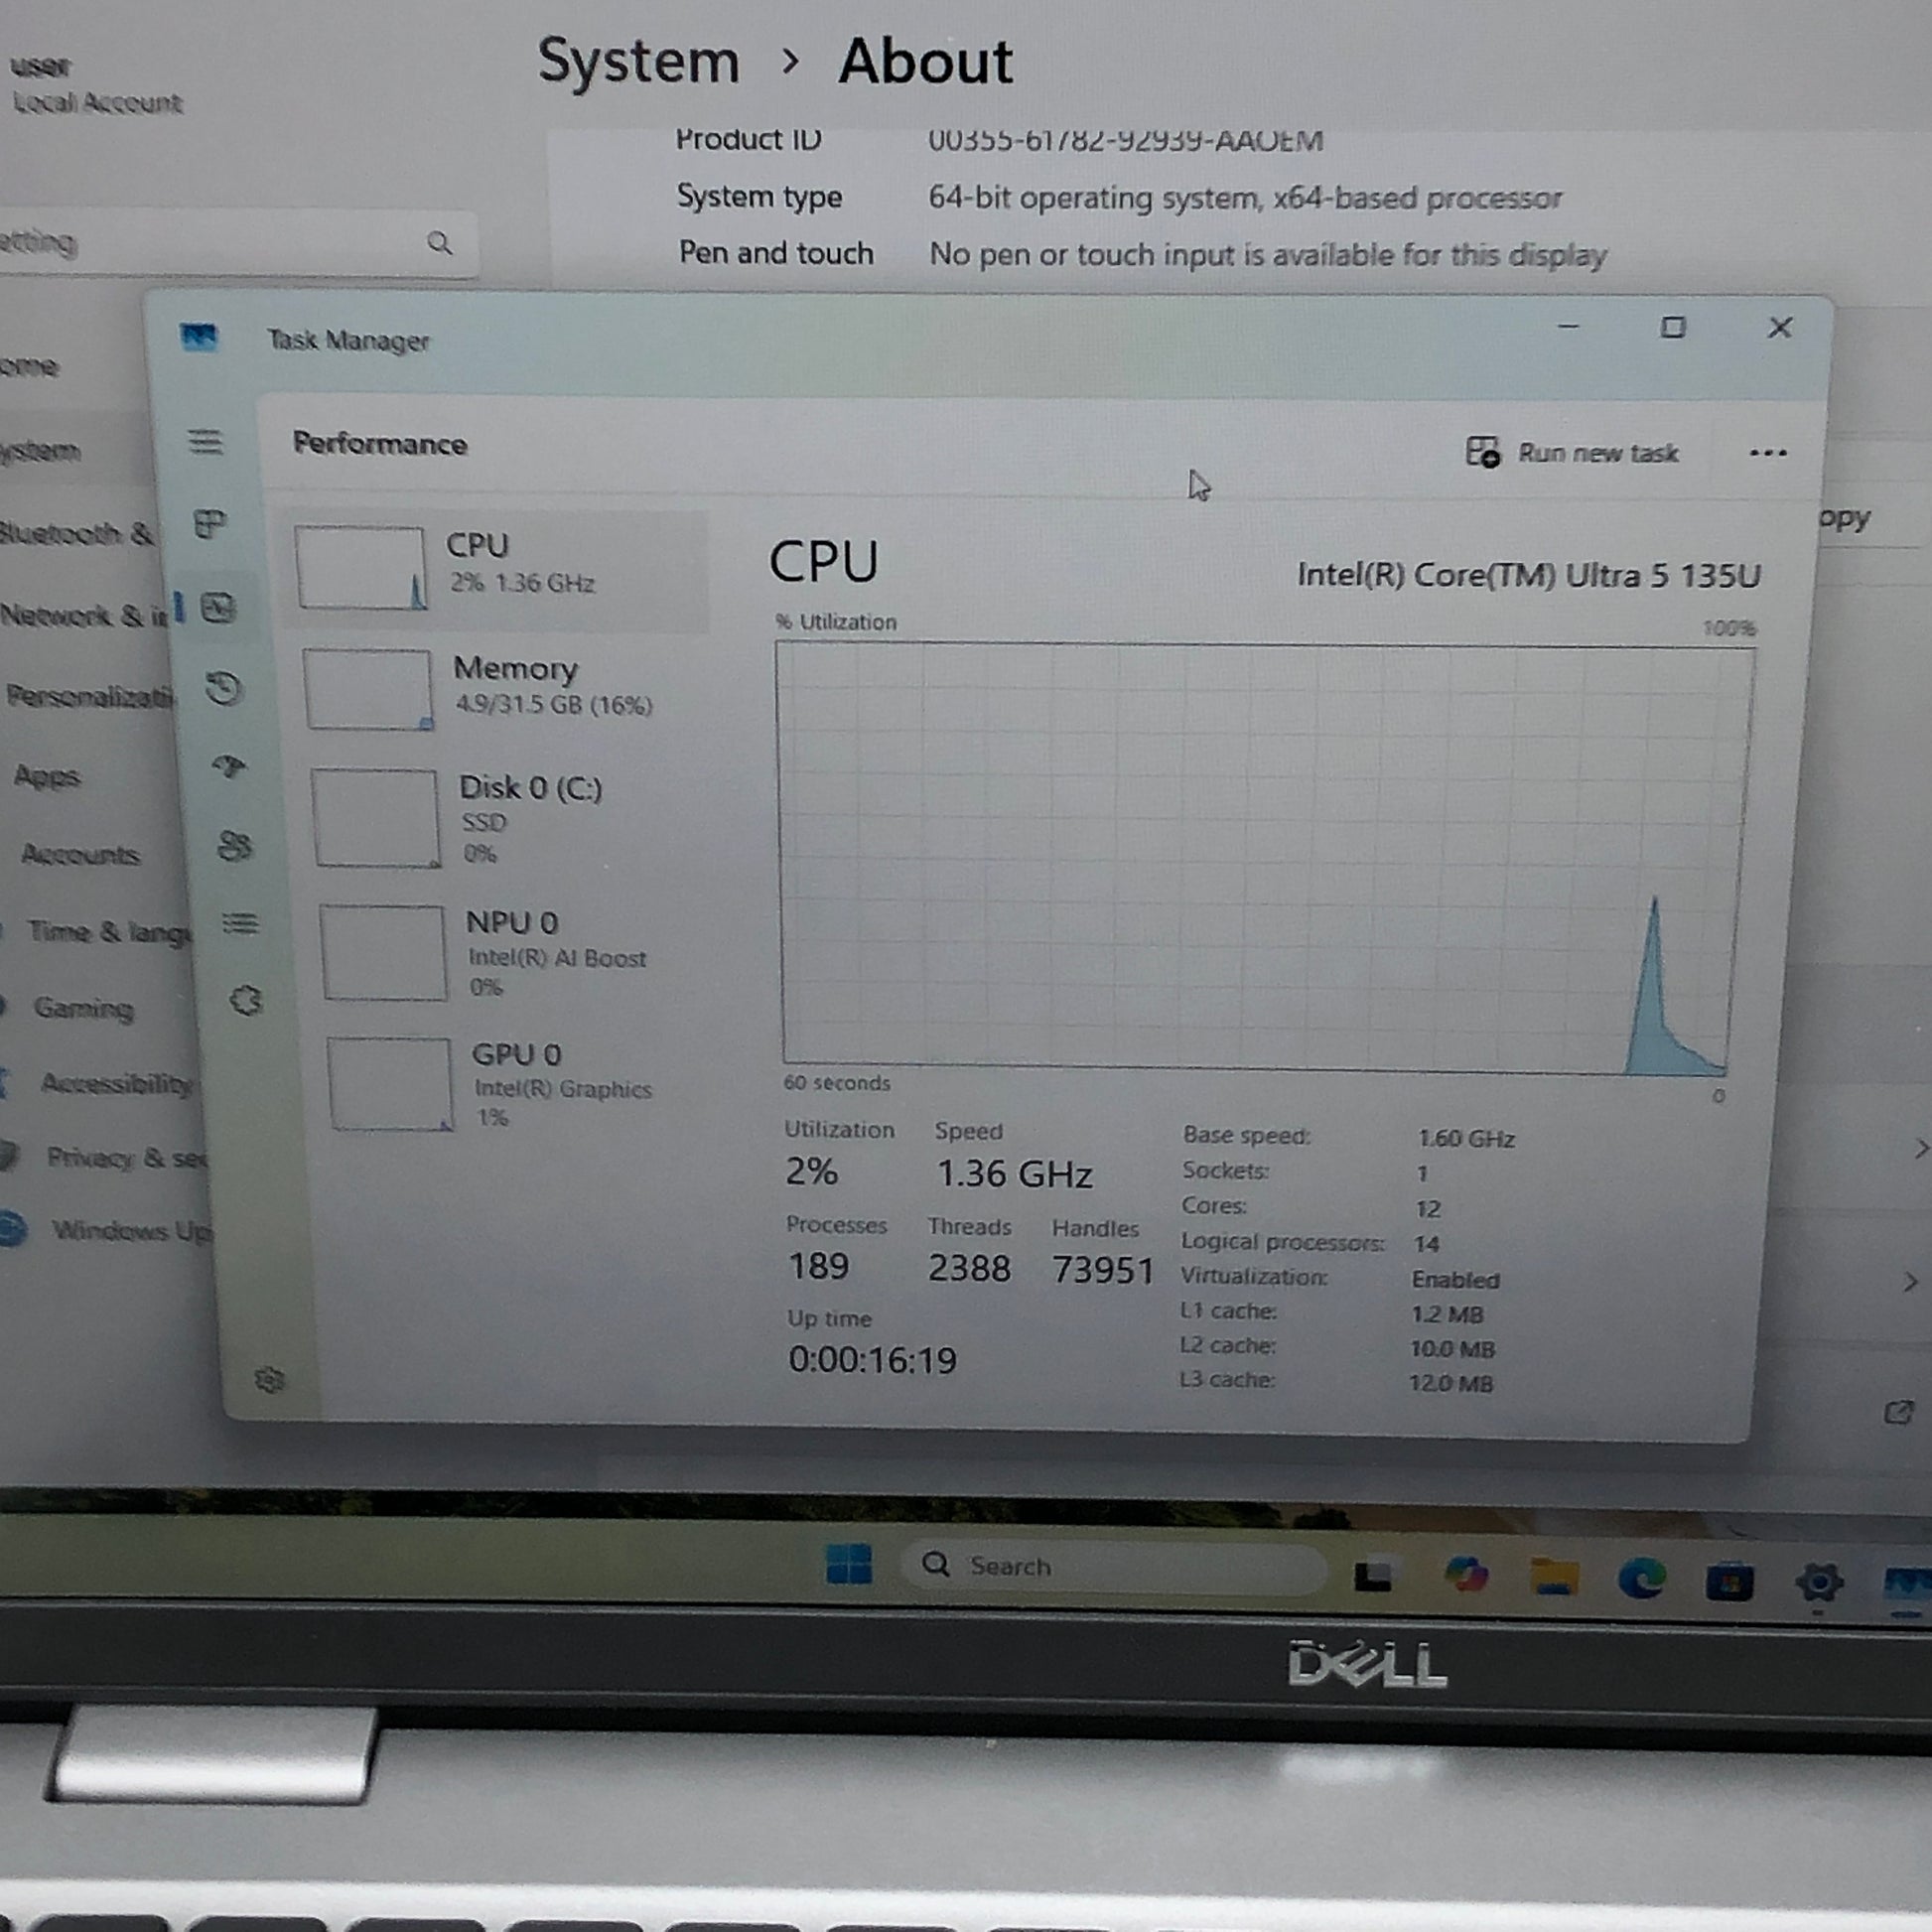Viewport: 1932px width, 1932px height.
Task: Click the up time value 0:00:16:19
Action: 872,1359
